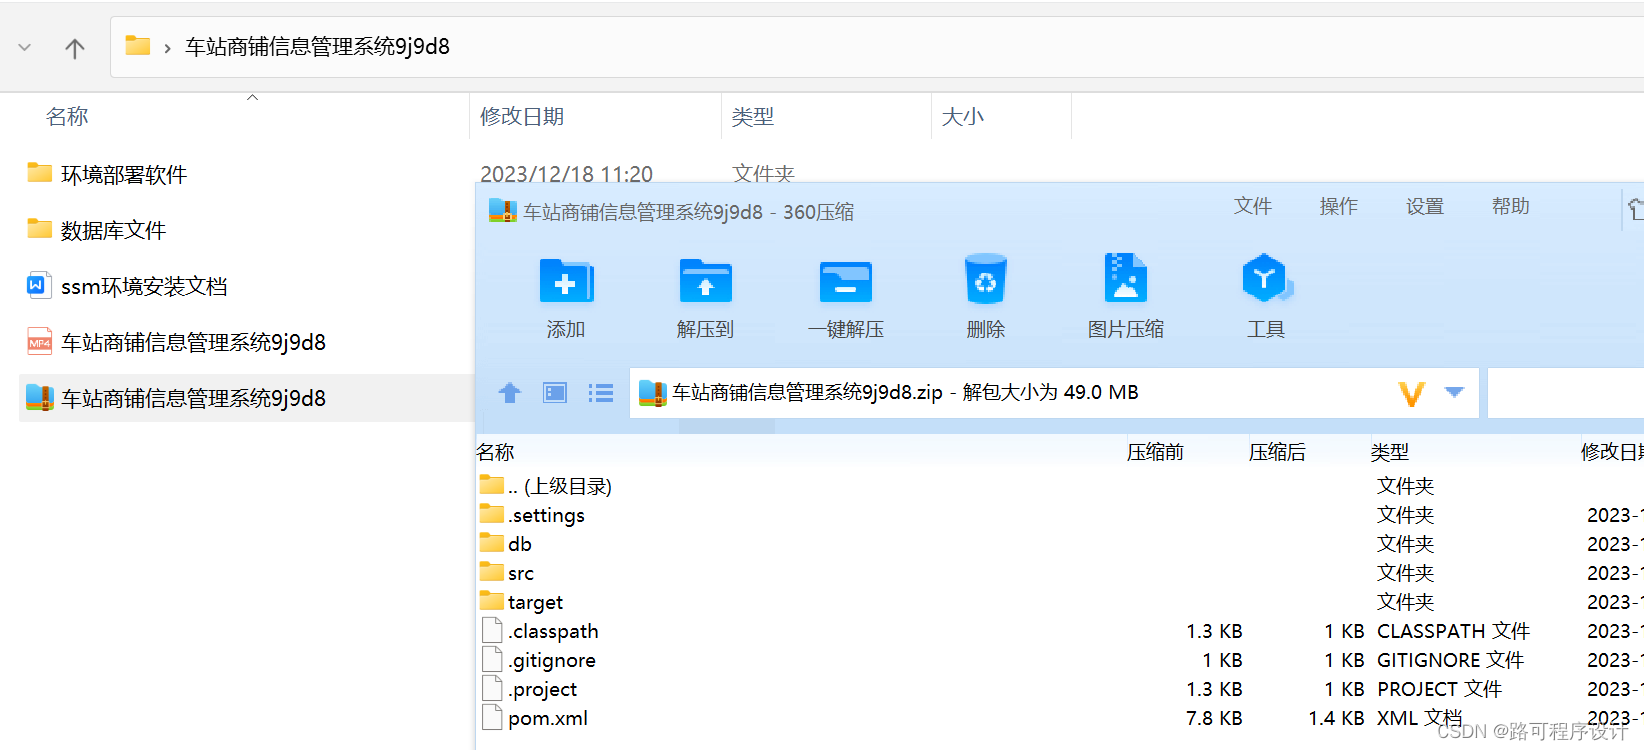The image size is (1644, 750).
Task: Sort archive list by 压缩后 column
Action: pyautogui.click(x=1277, y=452)
